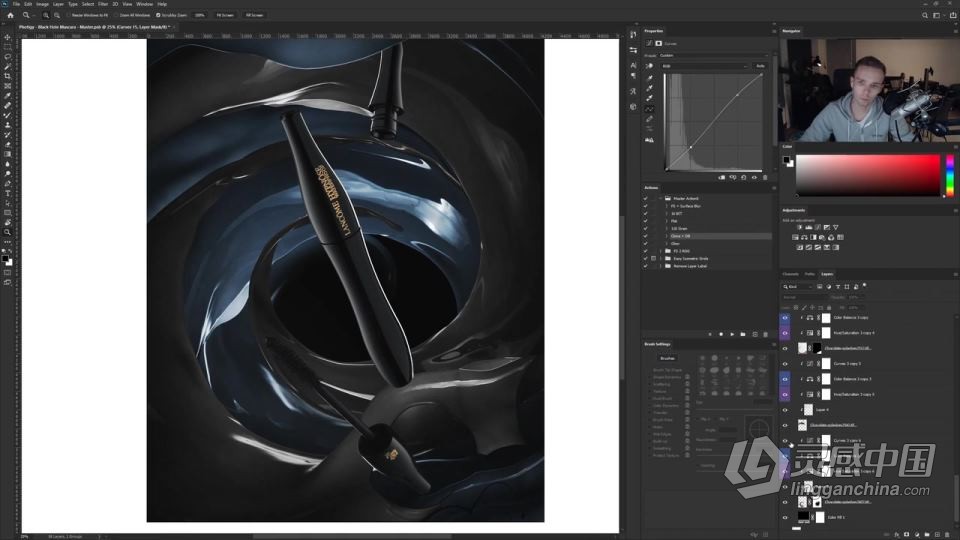Click the Auto button in Curves
The width and height of the screenshot is (960, 540).
(760, 66)
